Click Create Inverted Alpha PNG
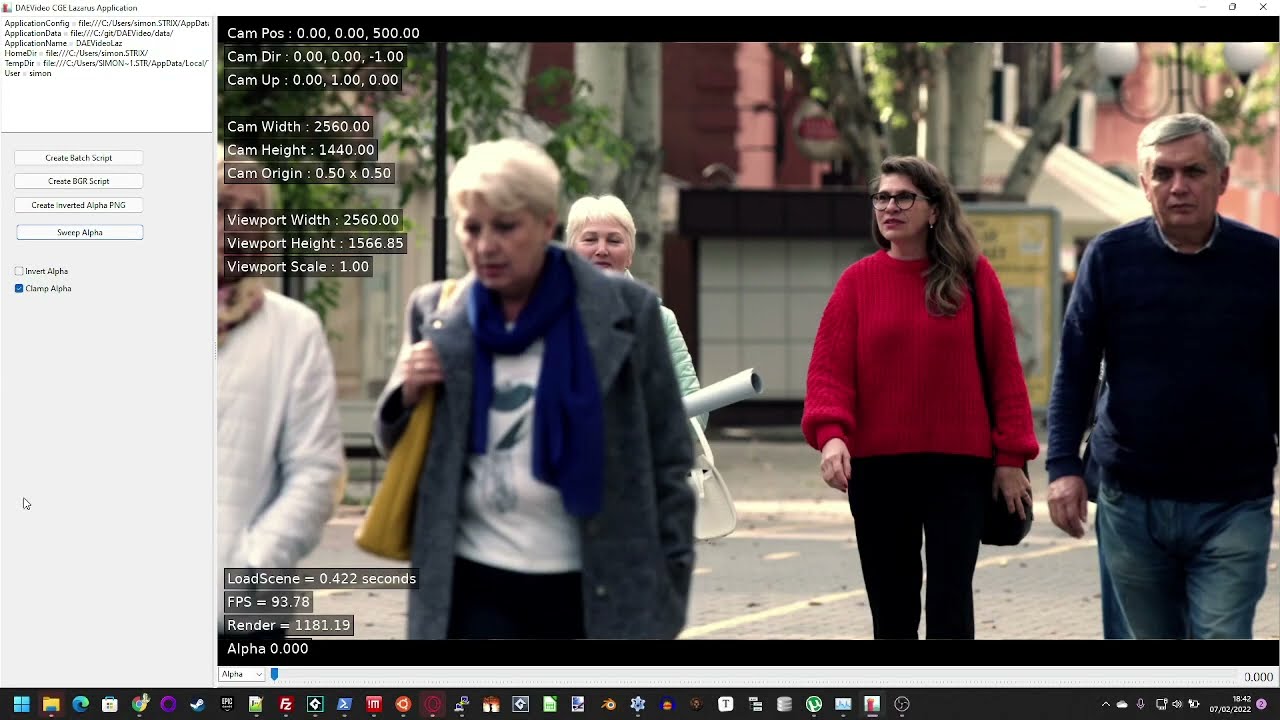The width and height of the screenshot is (1280, 720). pos(79,205)
